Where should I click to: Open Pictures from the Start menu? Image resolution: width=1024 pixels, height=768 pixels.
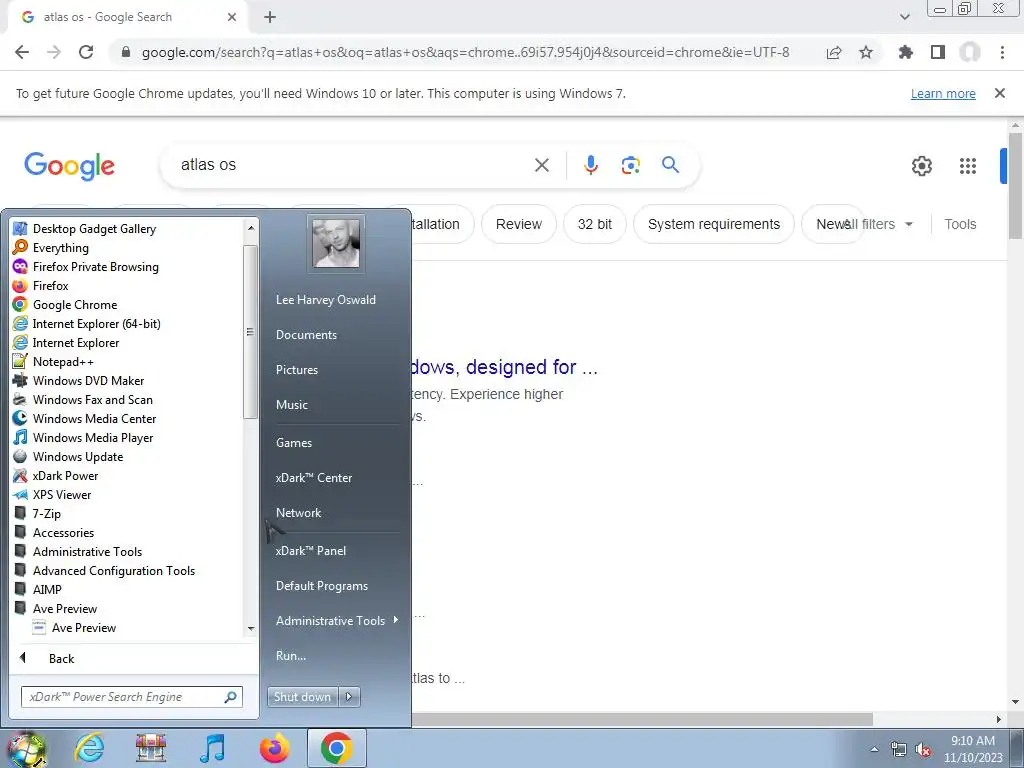pyautogui.click(x=296, y=370)
